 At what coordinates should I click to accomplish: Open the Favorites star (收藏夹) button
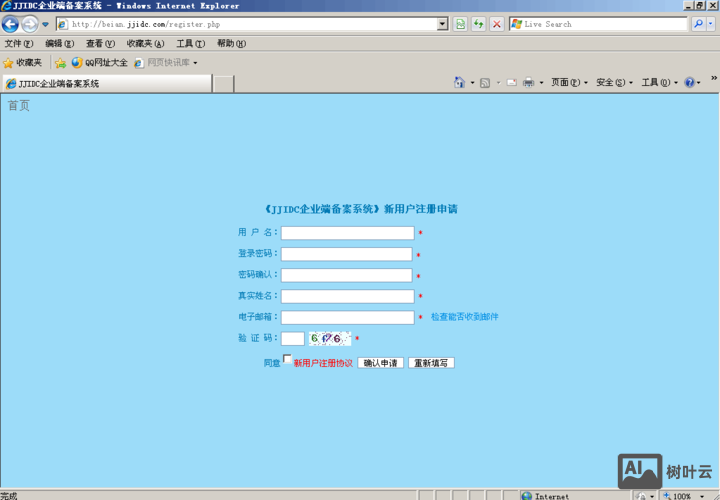(x=23, y=62)
